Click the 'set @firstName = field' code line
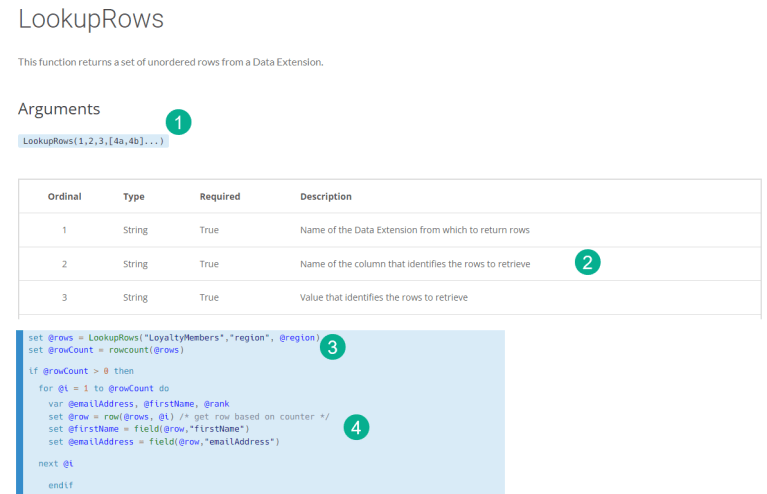This screenshot has width=767, height=494. (x=140, y=429)
